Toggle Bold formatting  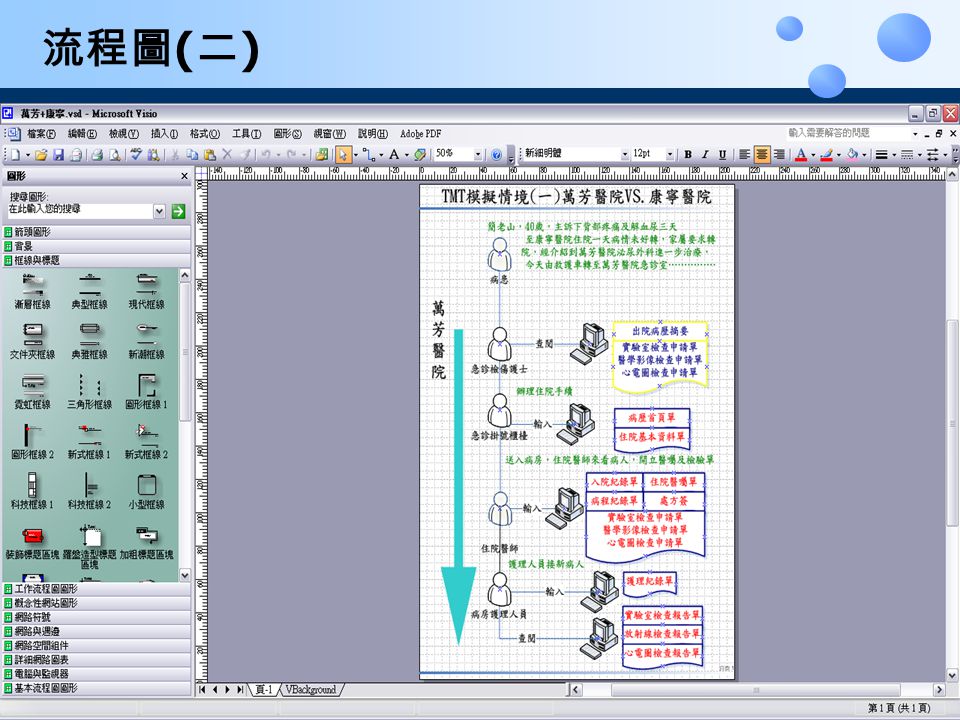pyautogui.click(x=688, y=155)
